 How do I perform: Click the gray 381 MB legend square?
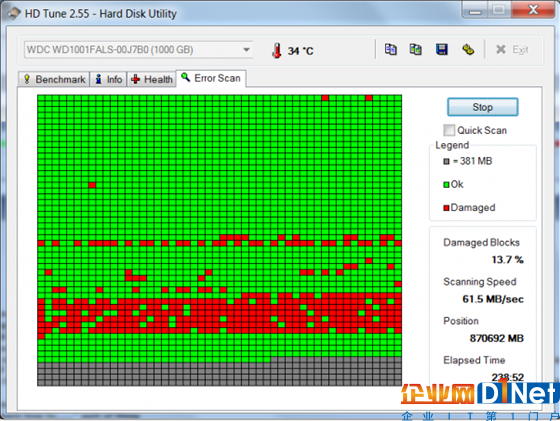446,161
